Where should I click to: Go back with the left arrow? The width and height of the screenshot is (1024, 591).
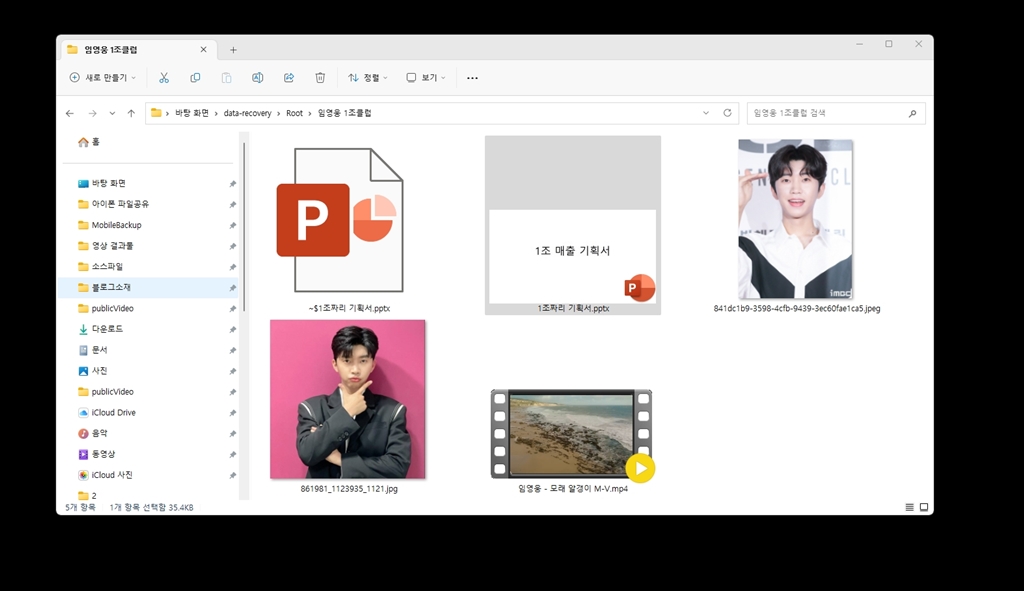70,113
